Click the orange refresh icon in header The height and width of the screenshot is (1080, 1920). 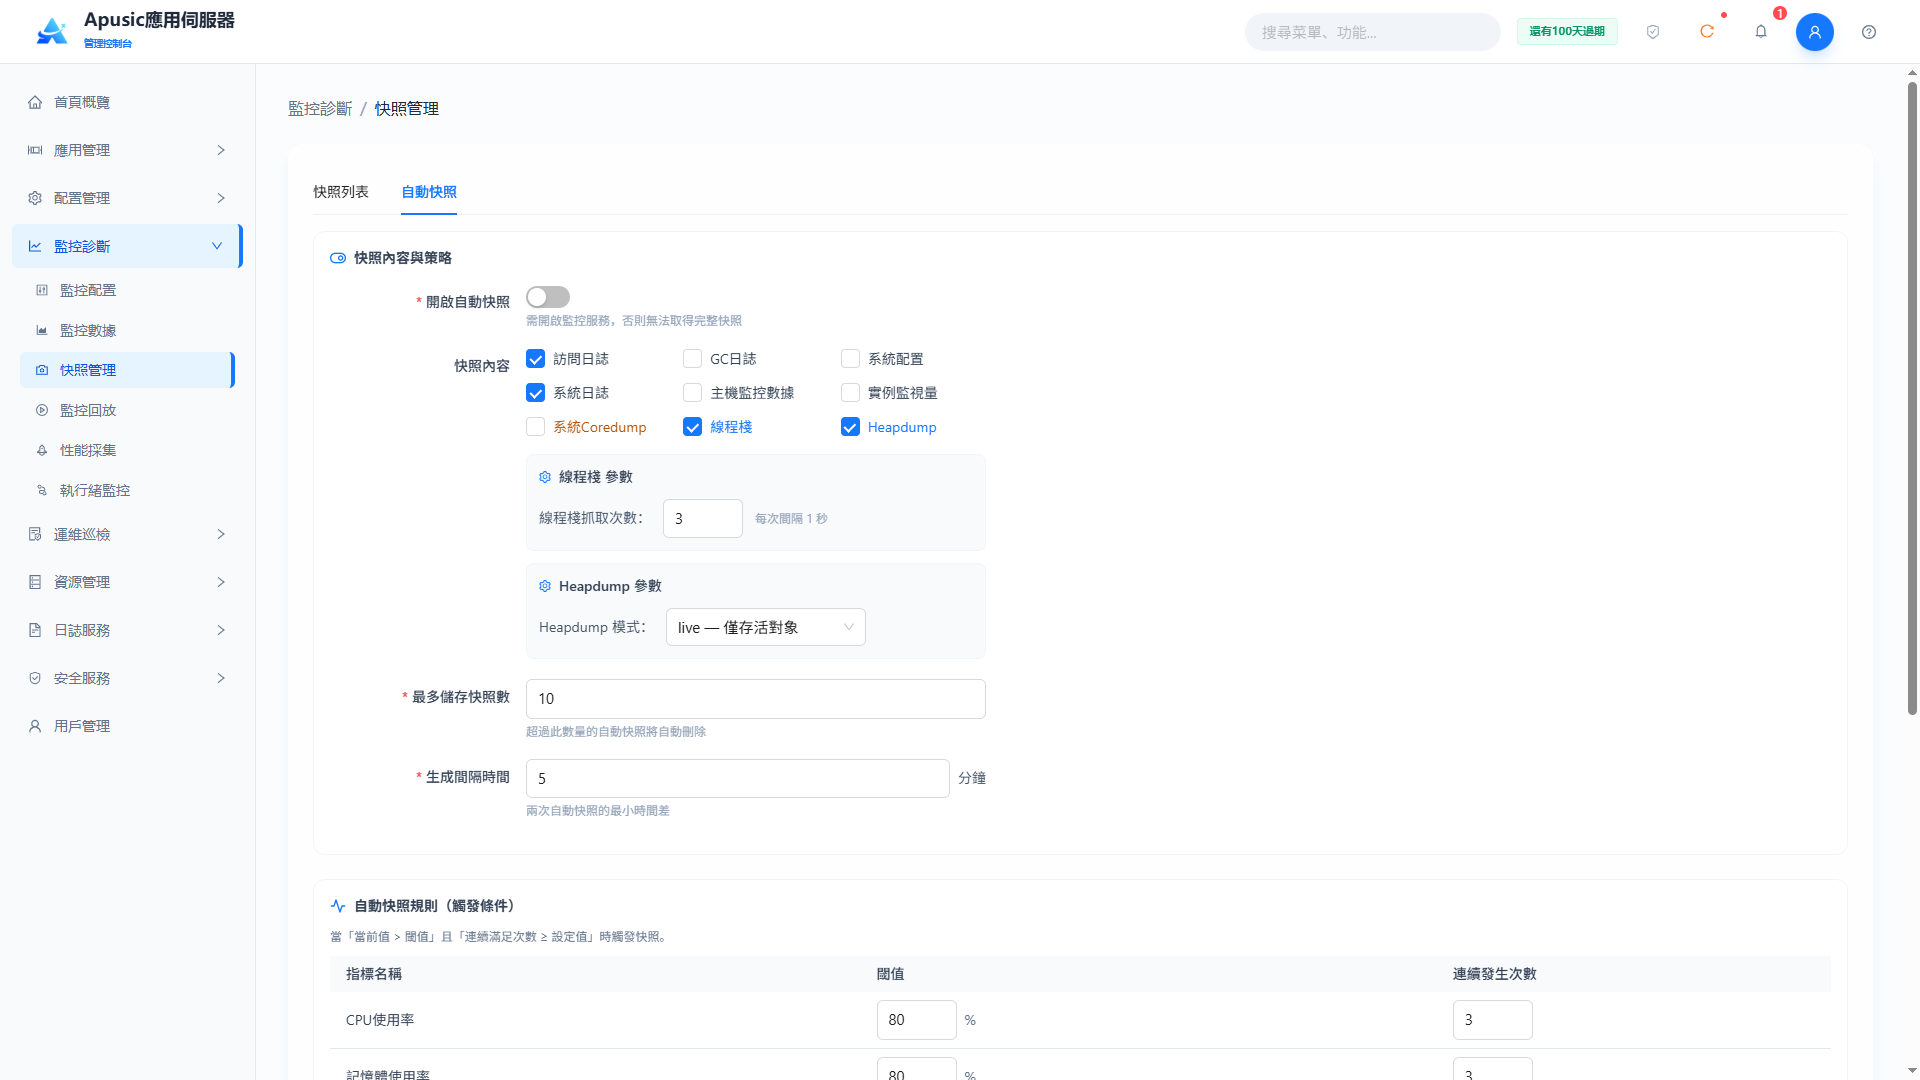(x=1707, y=32)
